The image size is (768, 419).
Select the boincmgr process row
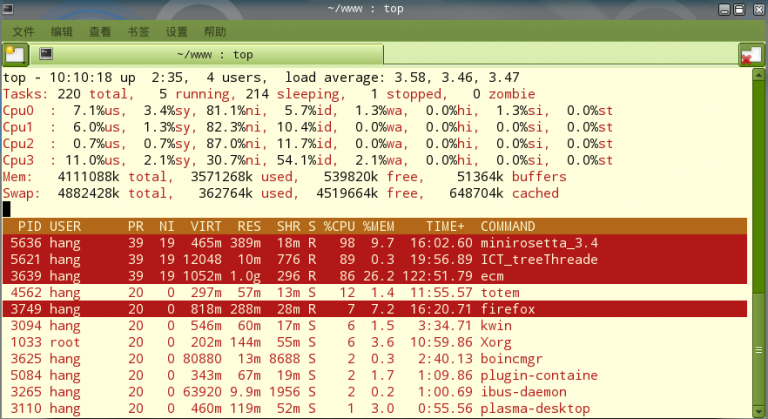pyautogui.click(x=375, y=359)
